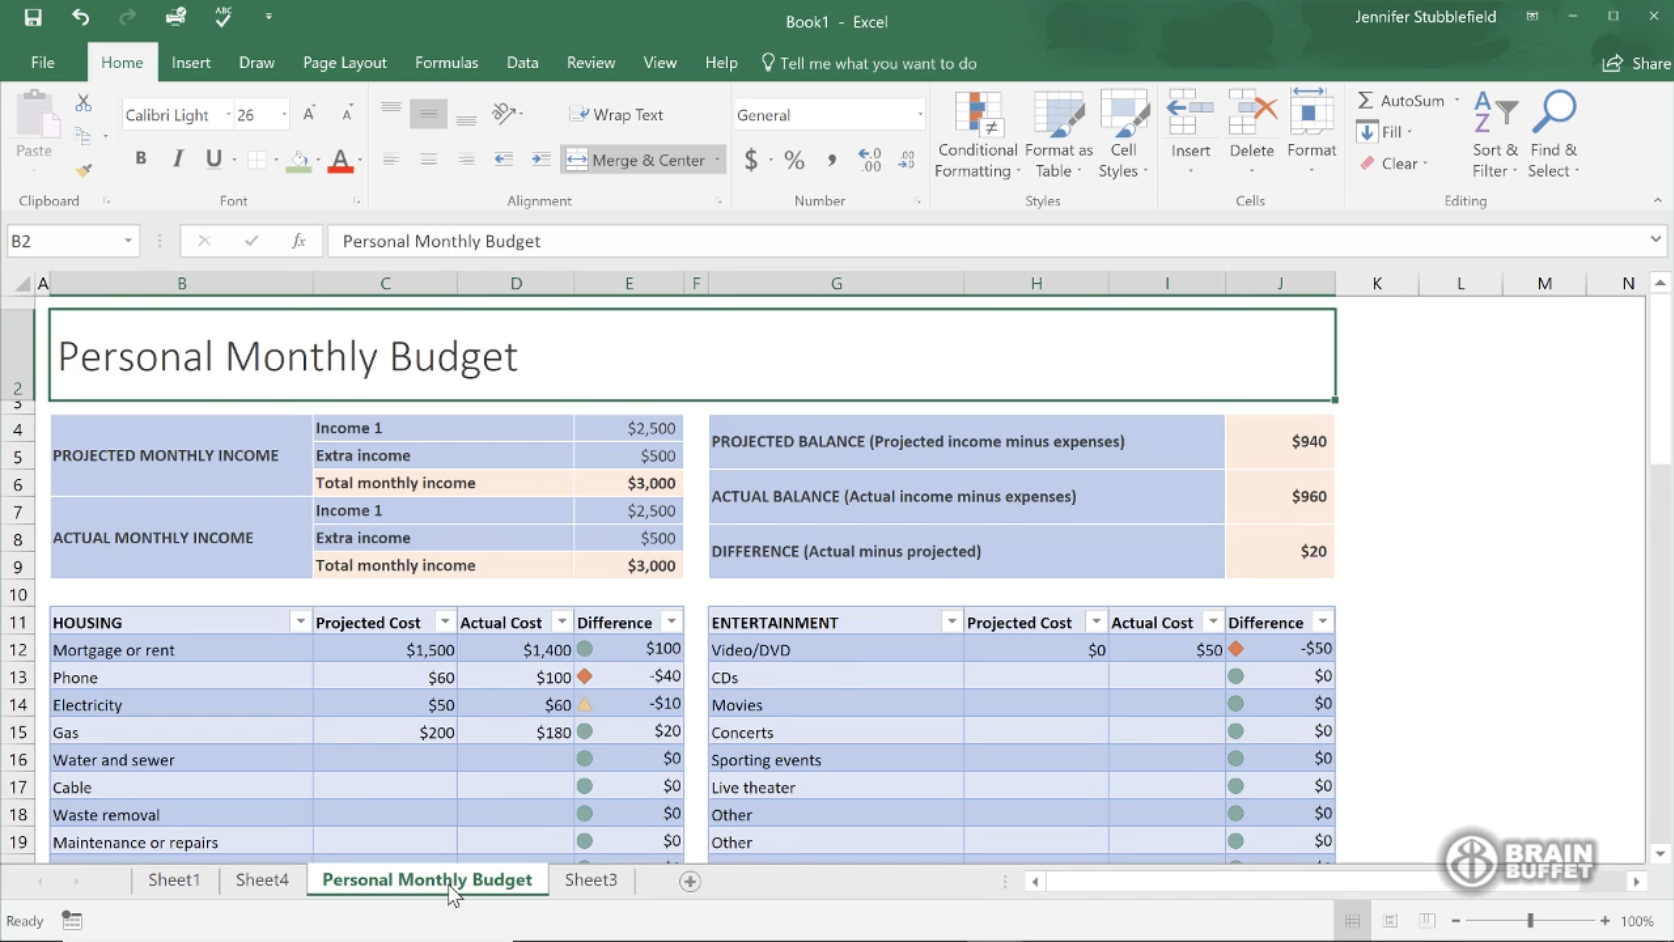Click the percent style icon
This screenshot has width=1674, height=942.
[794, 160]
